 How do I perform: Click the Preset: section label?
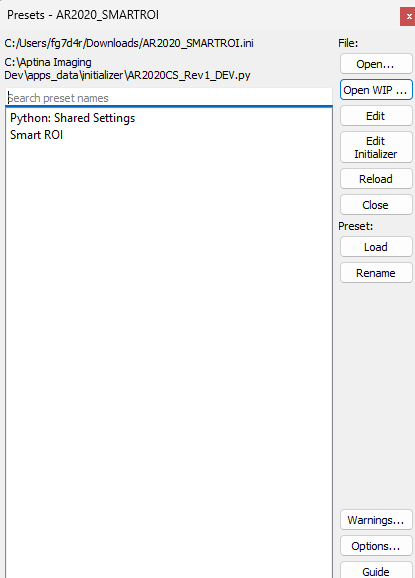tap(356, 226)
